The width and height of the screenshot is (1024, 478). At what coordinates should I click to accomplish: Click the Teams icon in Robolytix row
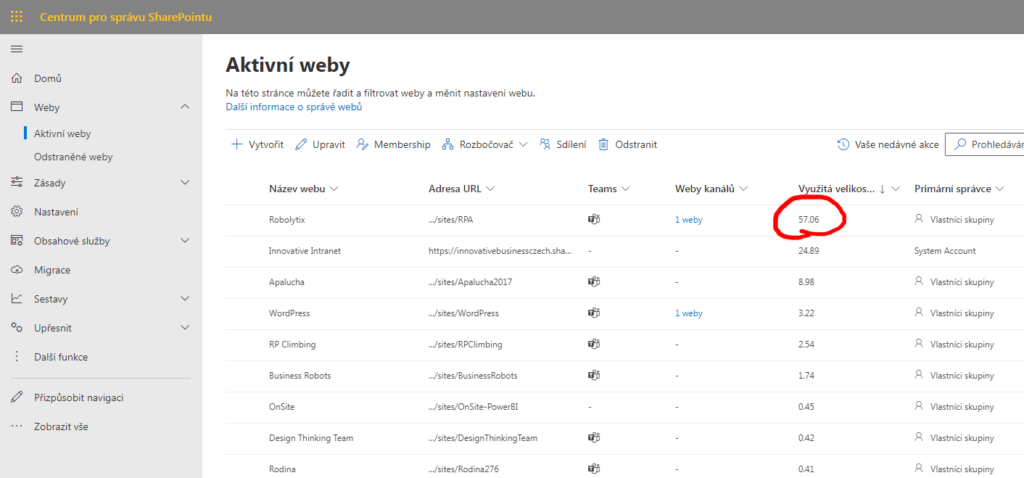tap(594, 219)
